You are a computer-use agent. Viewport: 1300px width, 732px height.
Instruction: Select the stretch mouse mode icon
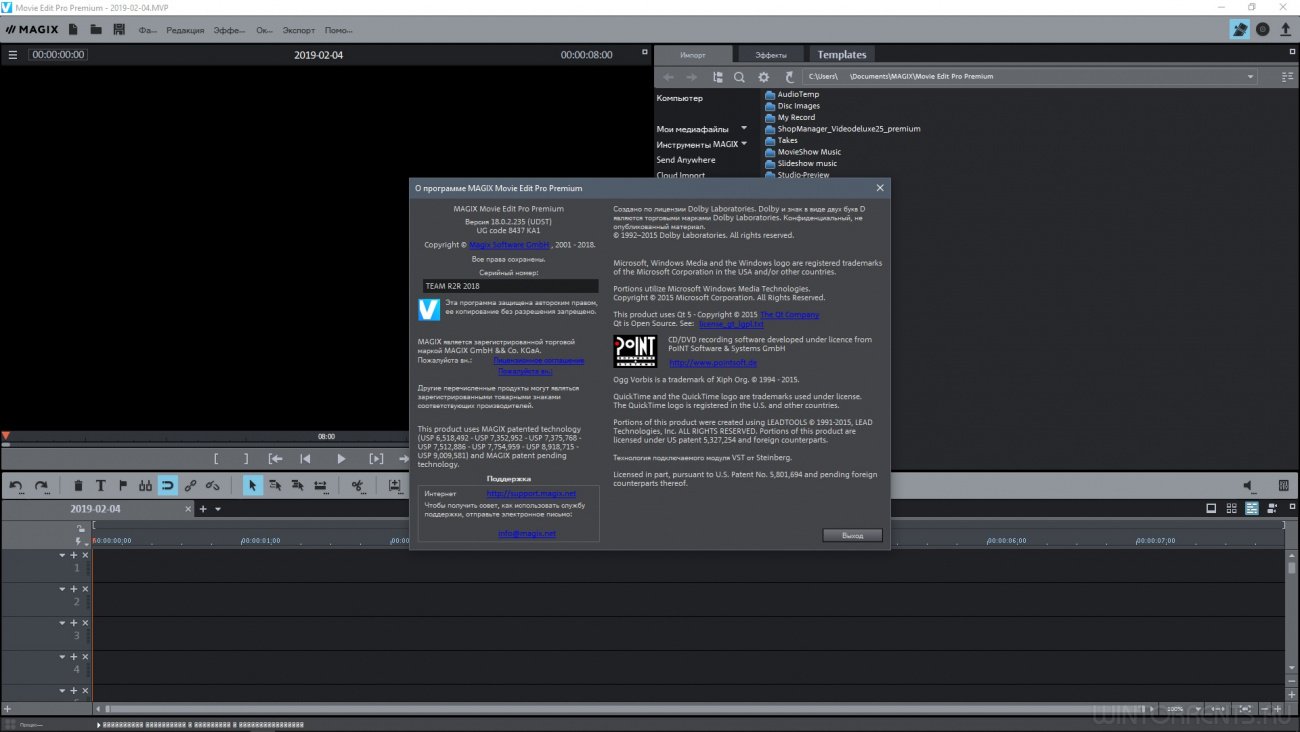(320, 486)
